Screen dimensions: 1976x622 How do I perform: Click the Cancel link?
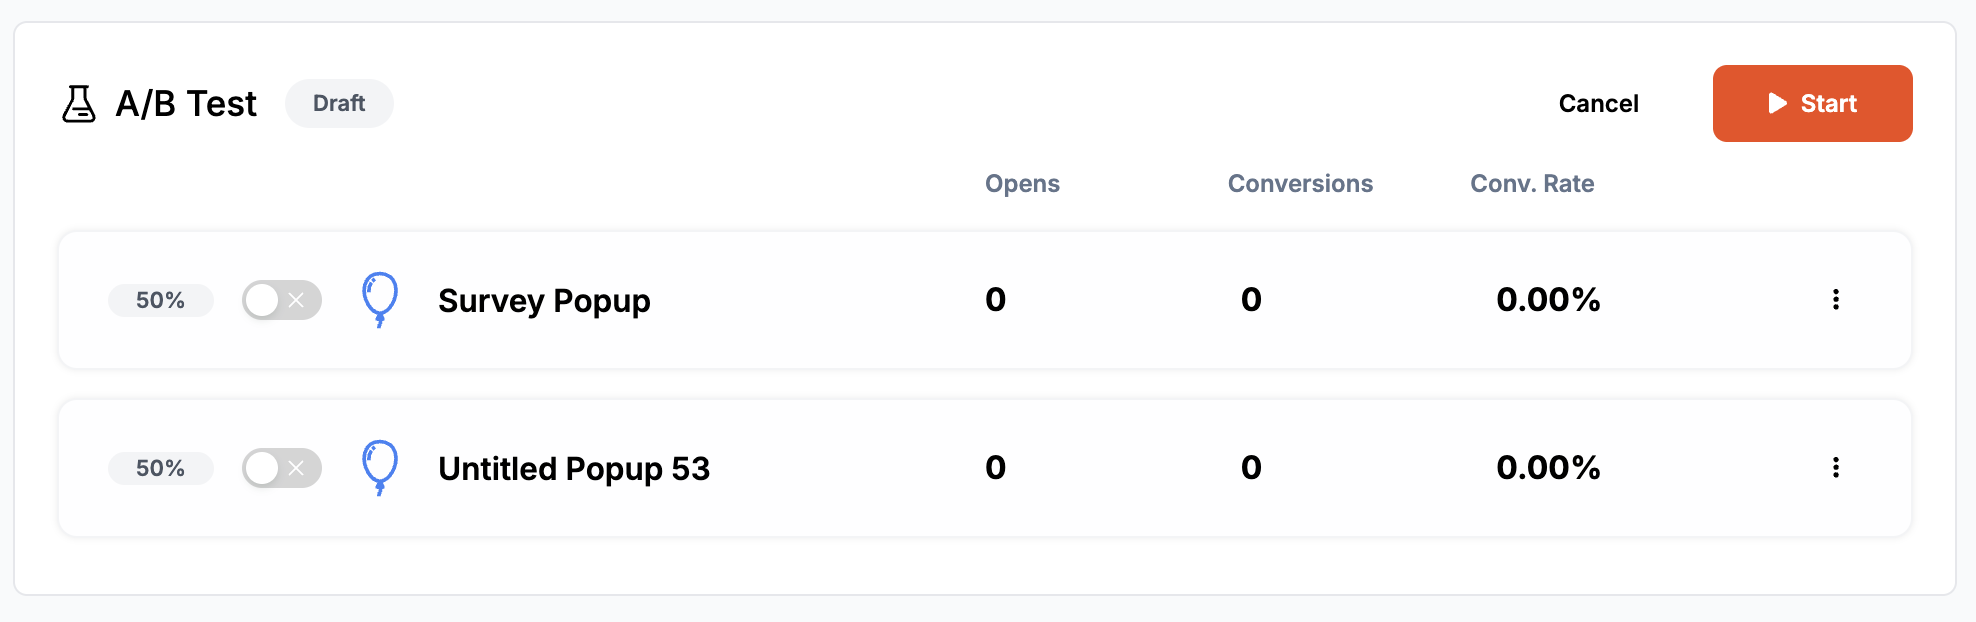pyautogui.click(x=1598, y=103)
